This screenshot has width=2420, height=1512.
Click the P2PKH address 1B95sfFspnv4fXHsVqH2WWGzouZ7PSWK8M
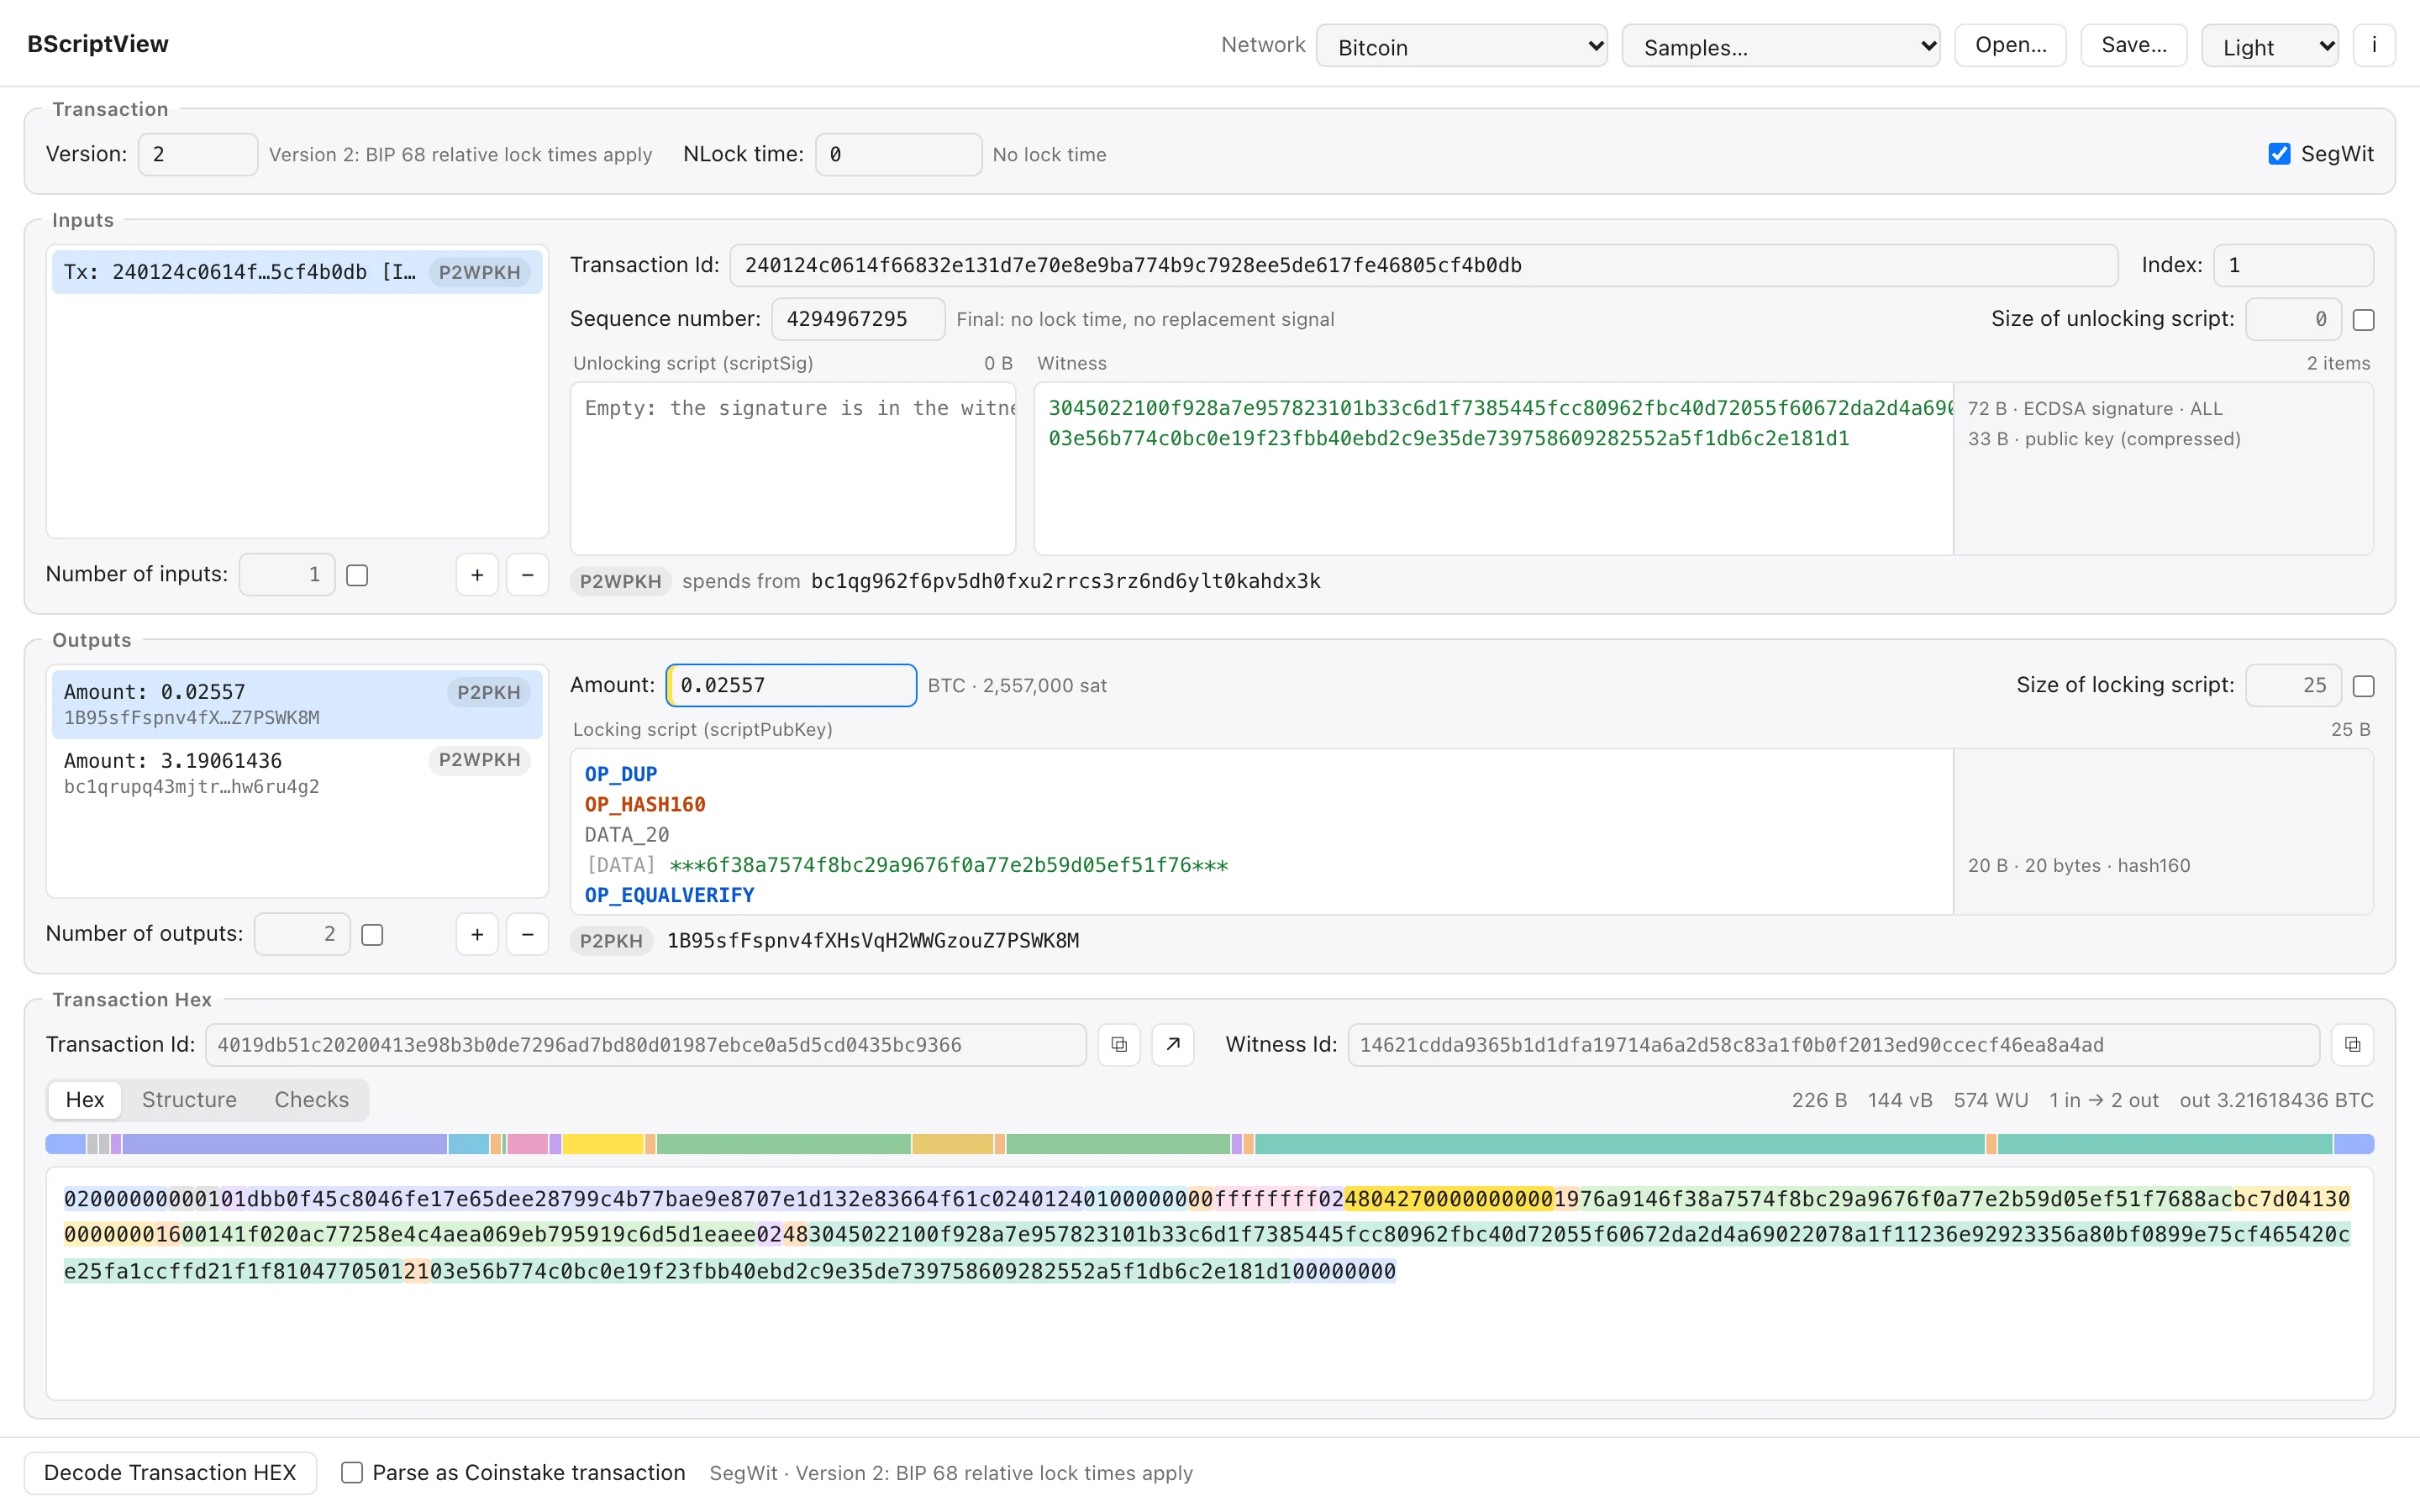pyautogui.click(x=873, y=940)
